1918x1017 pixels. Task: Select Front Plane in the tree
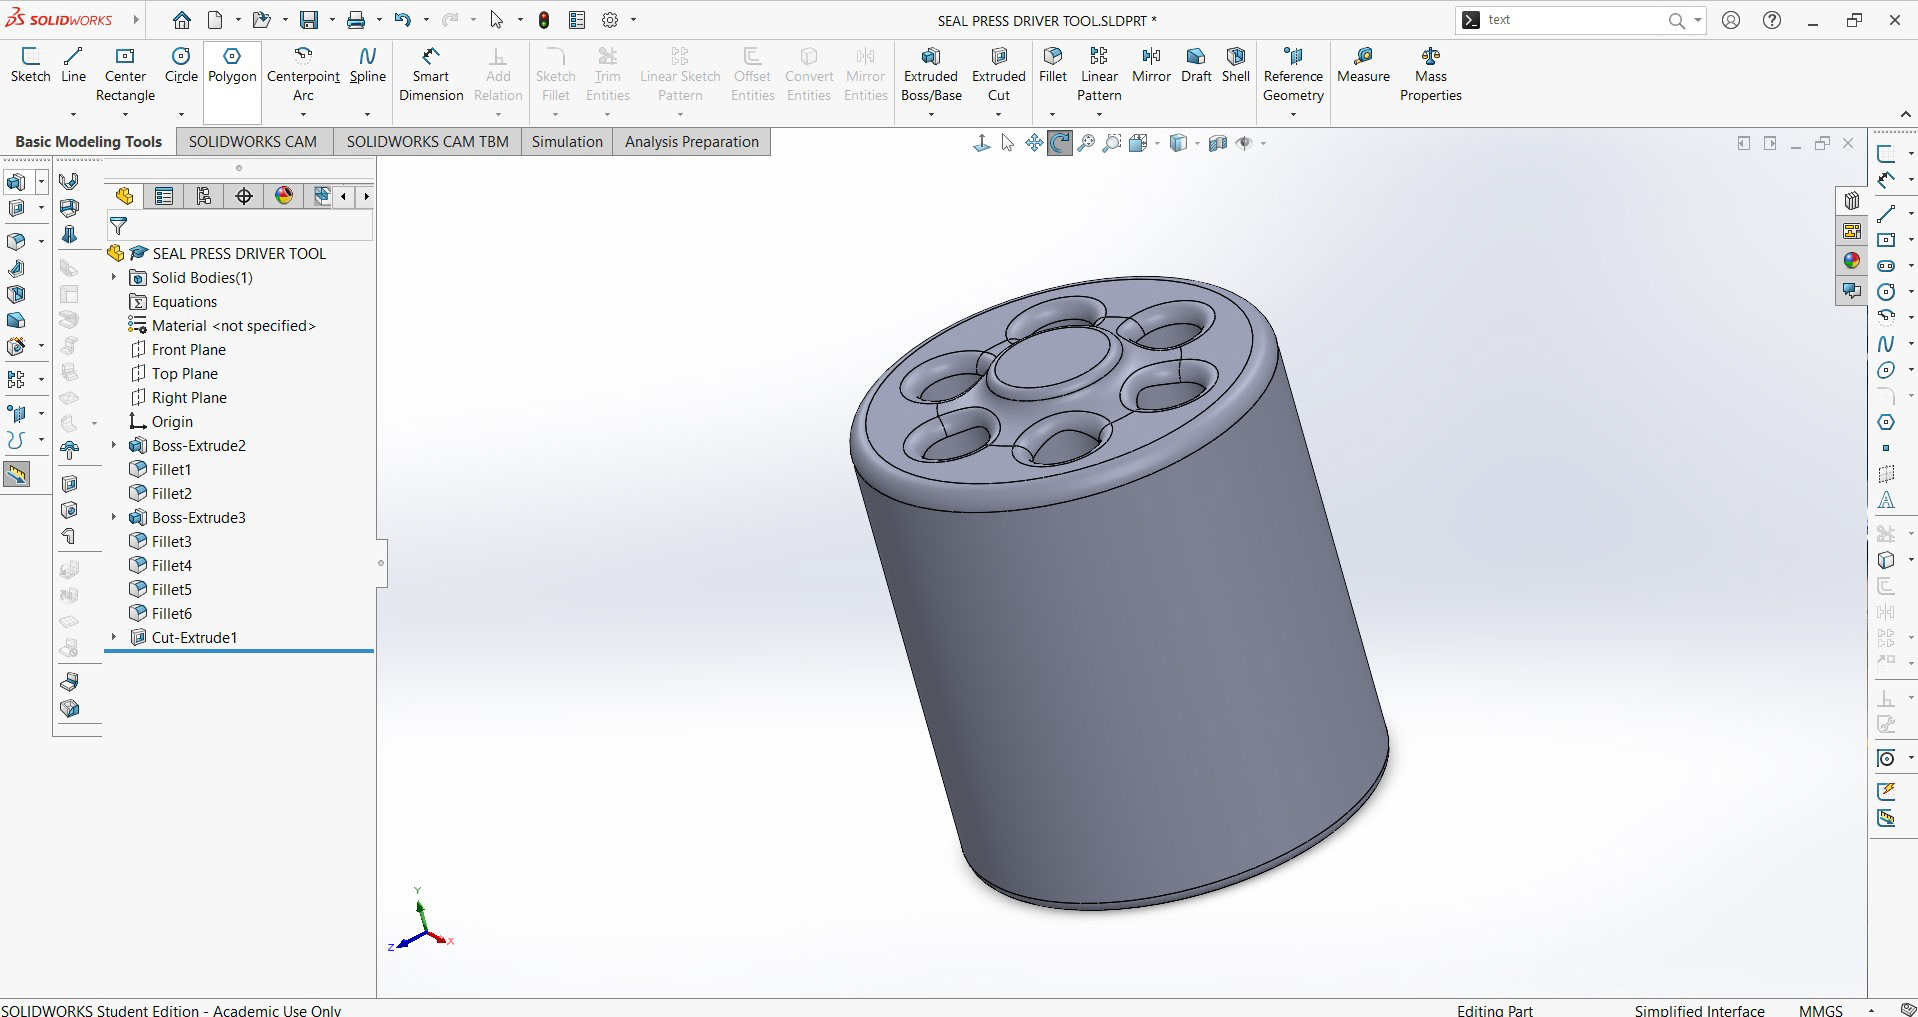click(x=188, y=349)
